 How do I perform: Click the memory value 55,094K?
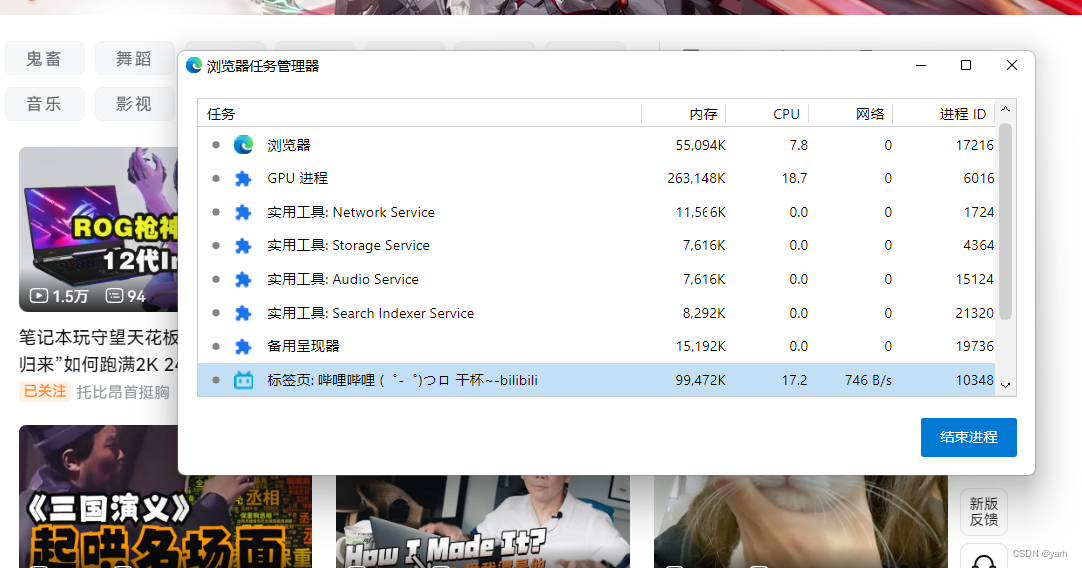700,145
